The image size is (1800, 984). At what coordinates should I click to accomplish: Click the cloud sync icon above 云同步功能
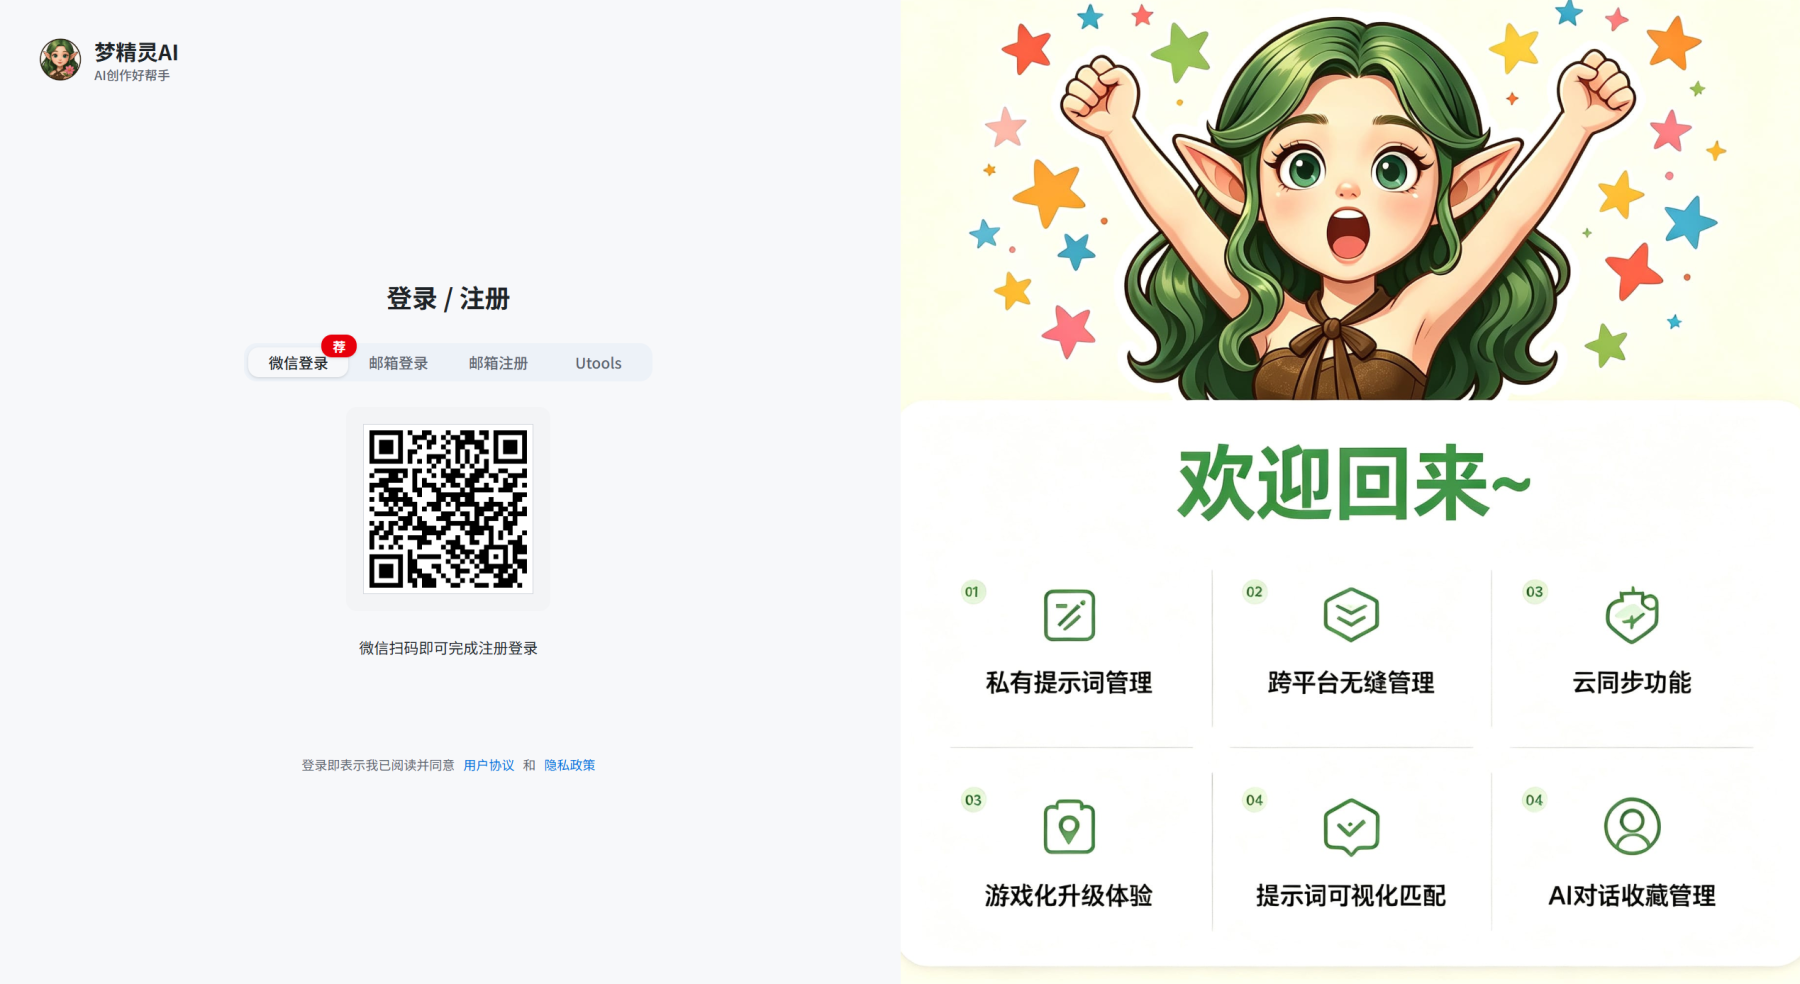(x=1632, y=615)
